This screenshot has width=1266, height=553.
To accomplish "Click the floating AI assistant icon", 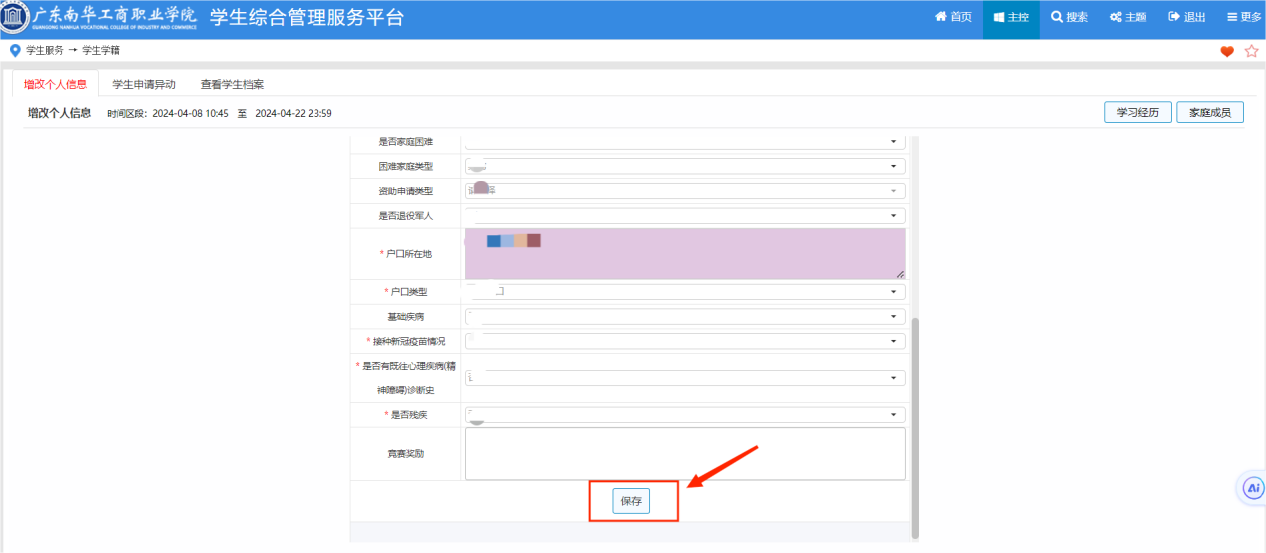I will point(1252,488).
